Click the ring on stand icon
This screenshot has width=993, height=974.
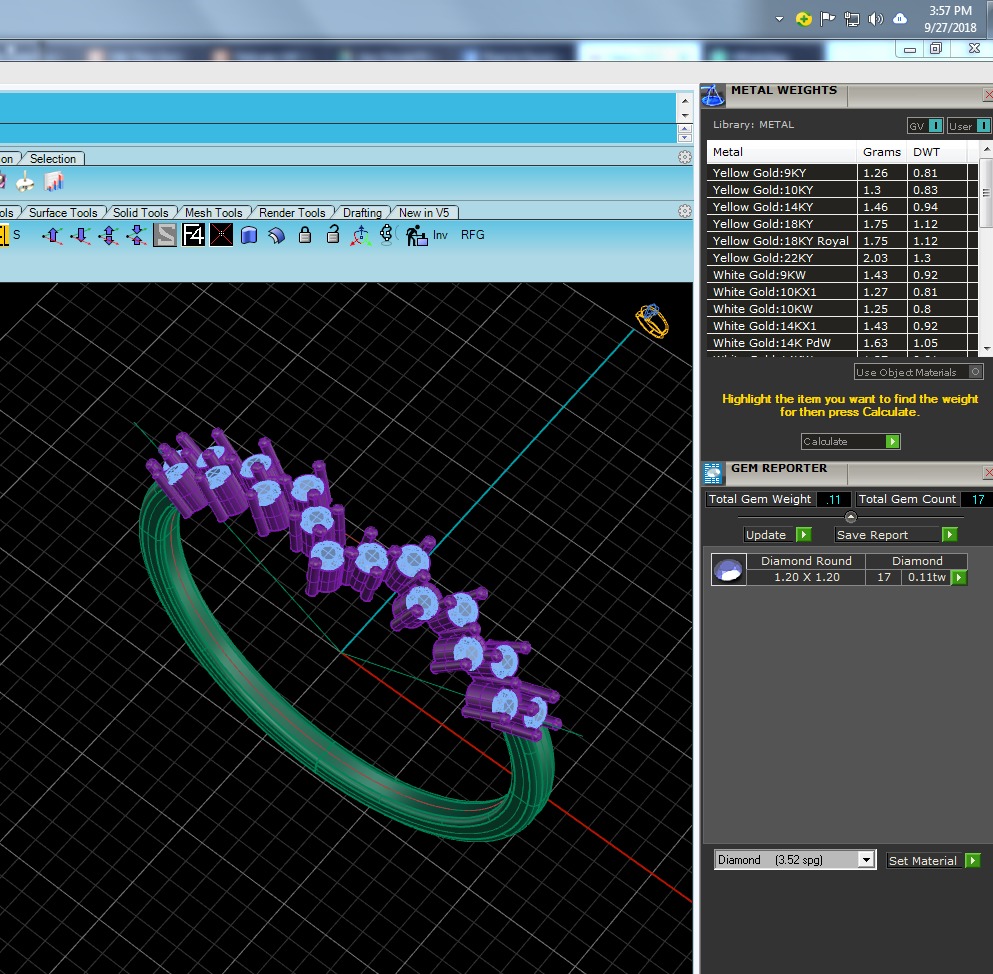pos(25,182)
